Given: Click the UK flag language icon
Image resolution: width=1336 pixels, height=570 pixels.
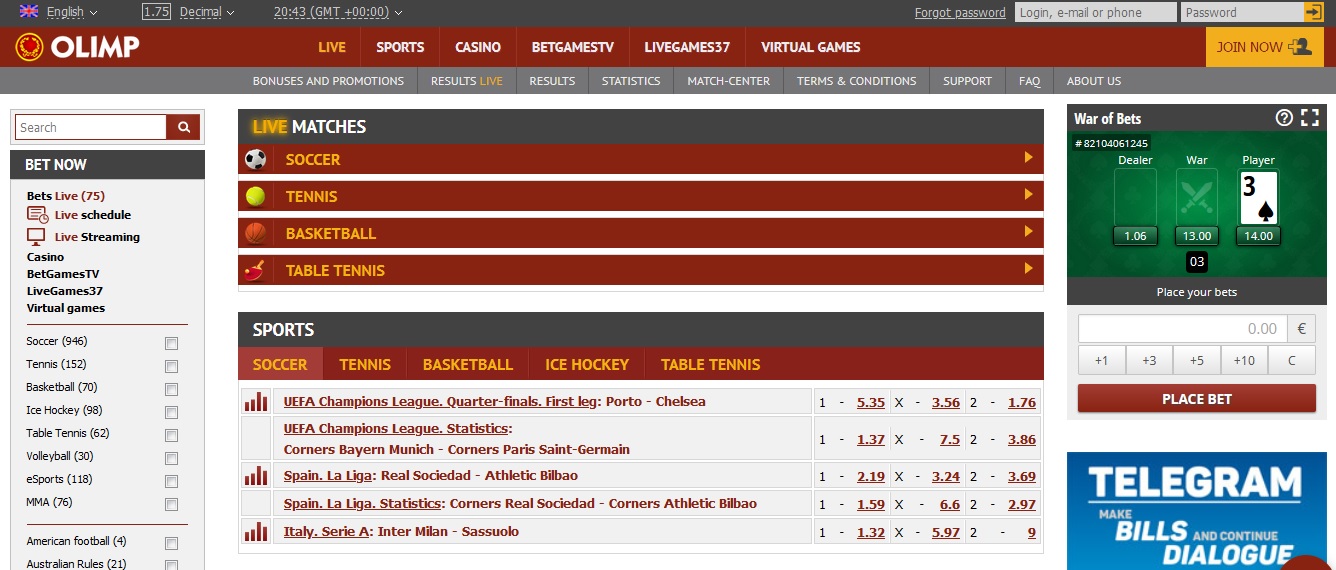Looking at the screenshot, I should tap(29, 12).
